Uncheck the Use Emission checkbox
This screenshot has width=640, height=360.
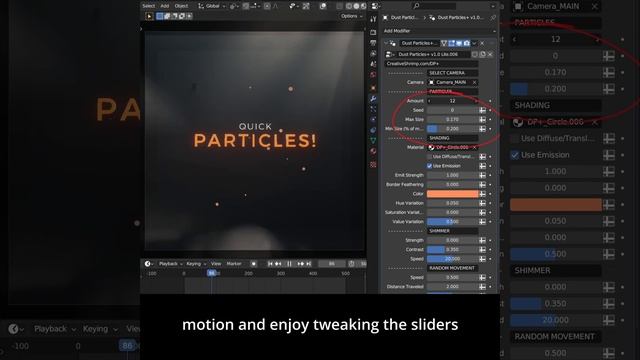(429, 166)
